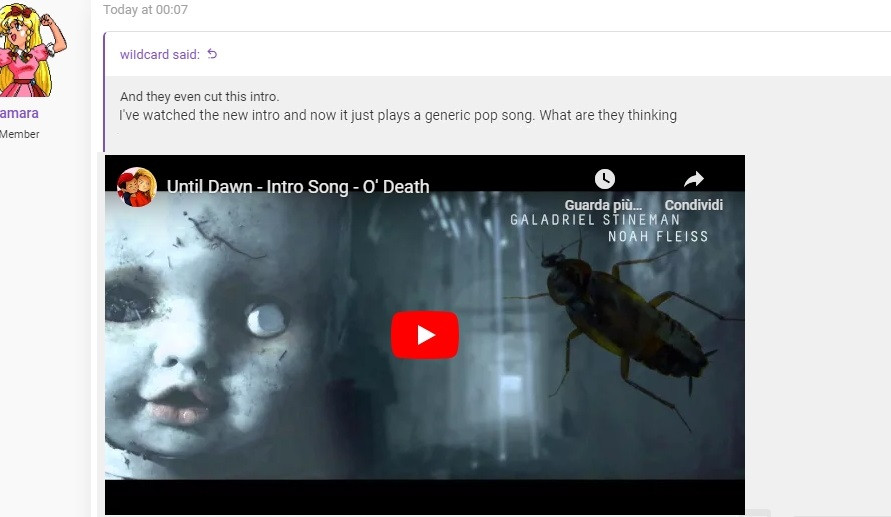This screenshot has height=517, width=891.
Task: Play the Until Dawn intro song video
Action: [424, 335]
